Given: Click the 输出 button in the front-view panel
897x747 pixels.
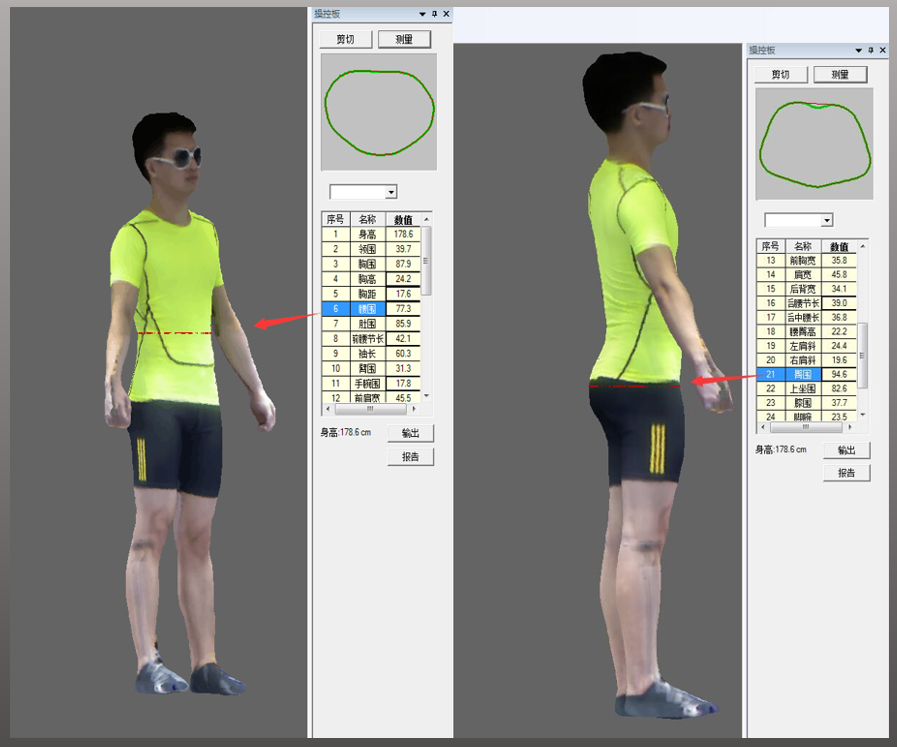Looking at the screenshot, I should click(x=411, y=433).
